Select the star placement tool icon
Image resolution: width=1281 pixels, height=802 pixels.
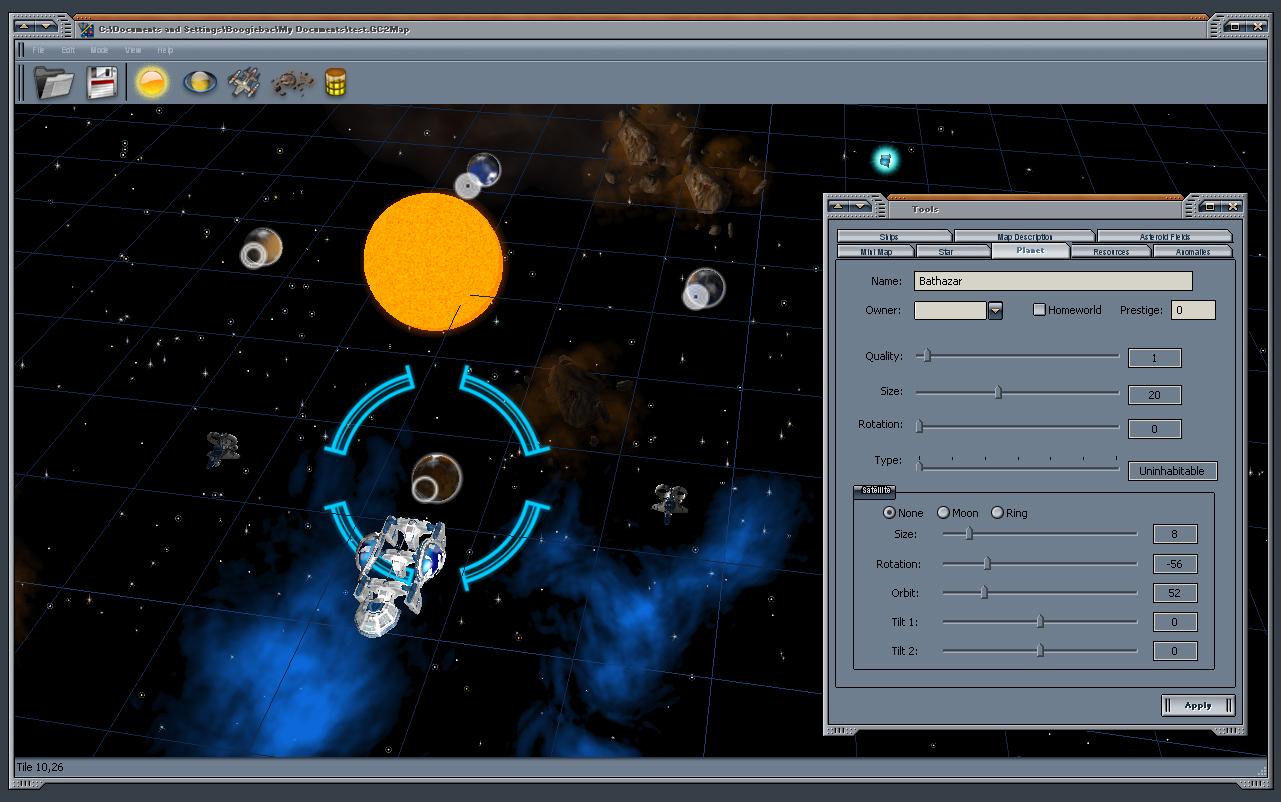152,82
